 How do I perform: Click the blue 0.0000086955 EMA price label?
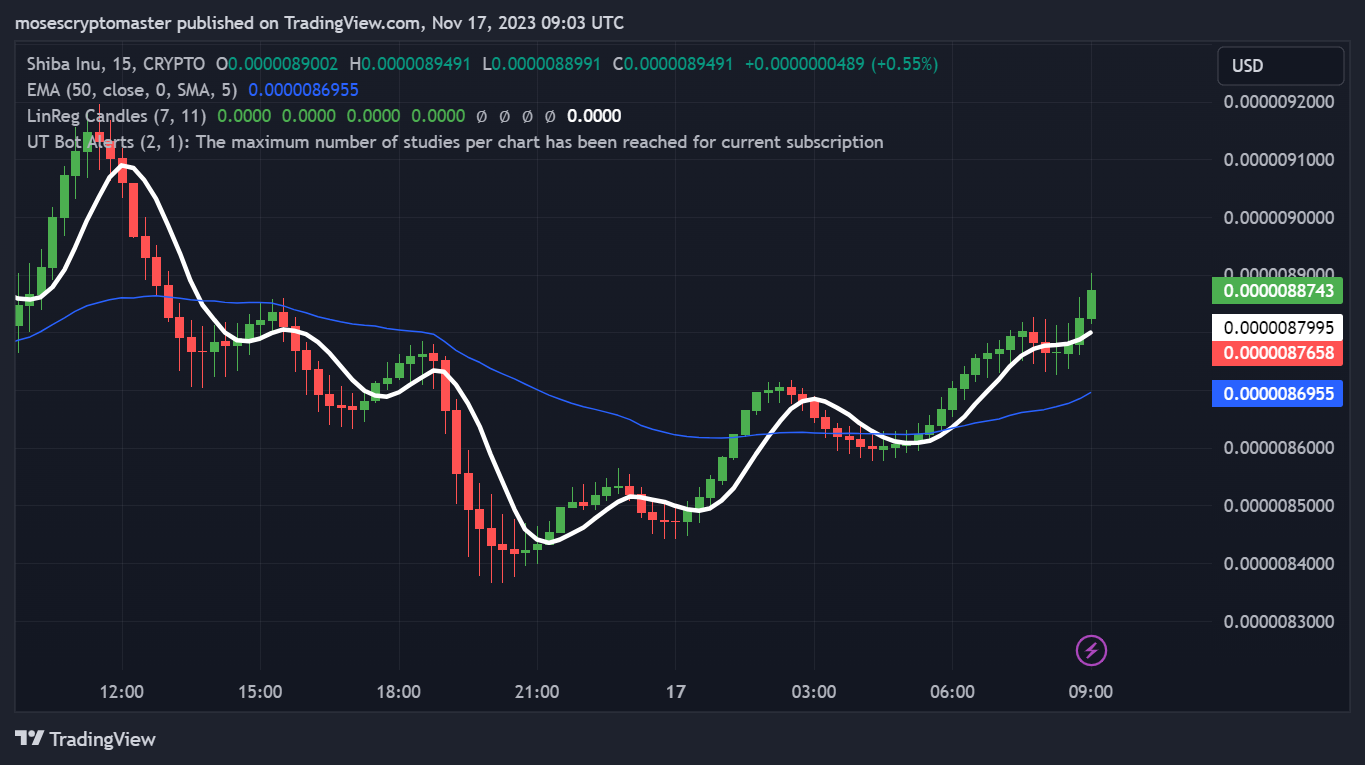pyautogui.click(x=1278, y=393)
